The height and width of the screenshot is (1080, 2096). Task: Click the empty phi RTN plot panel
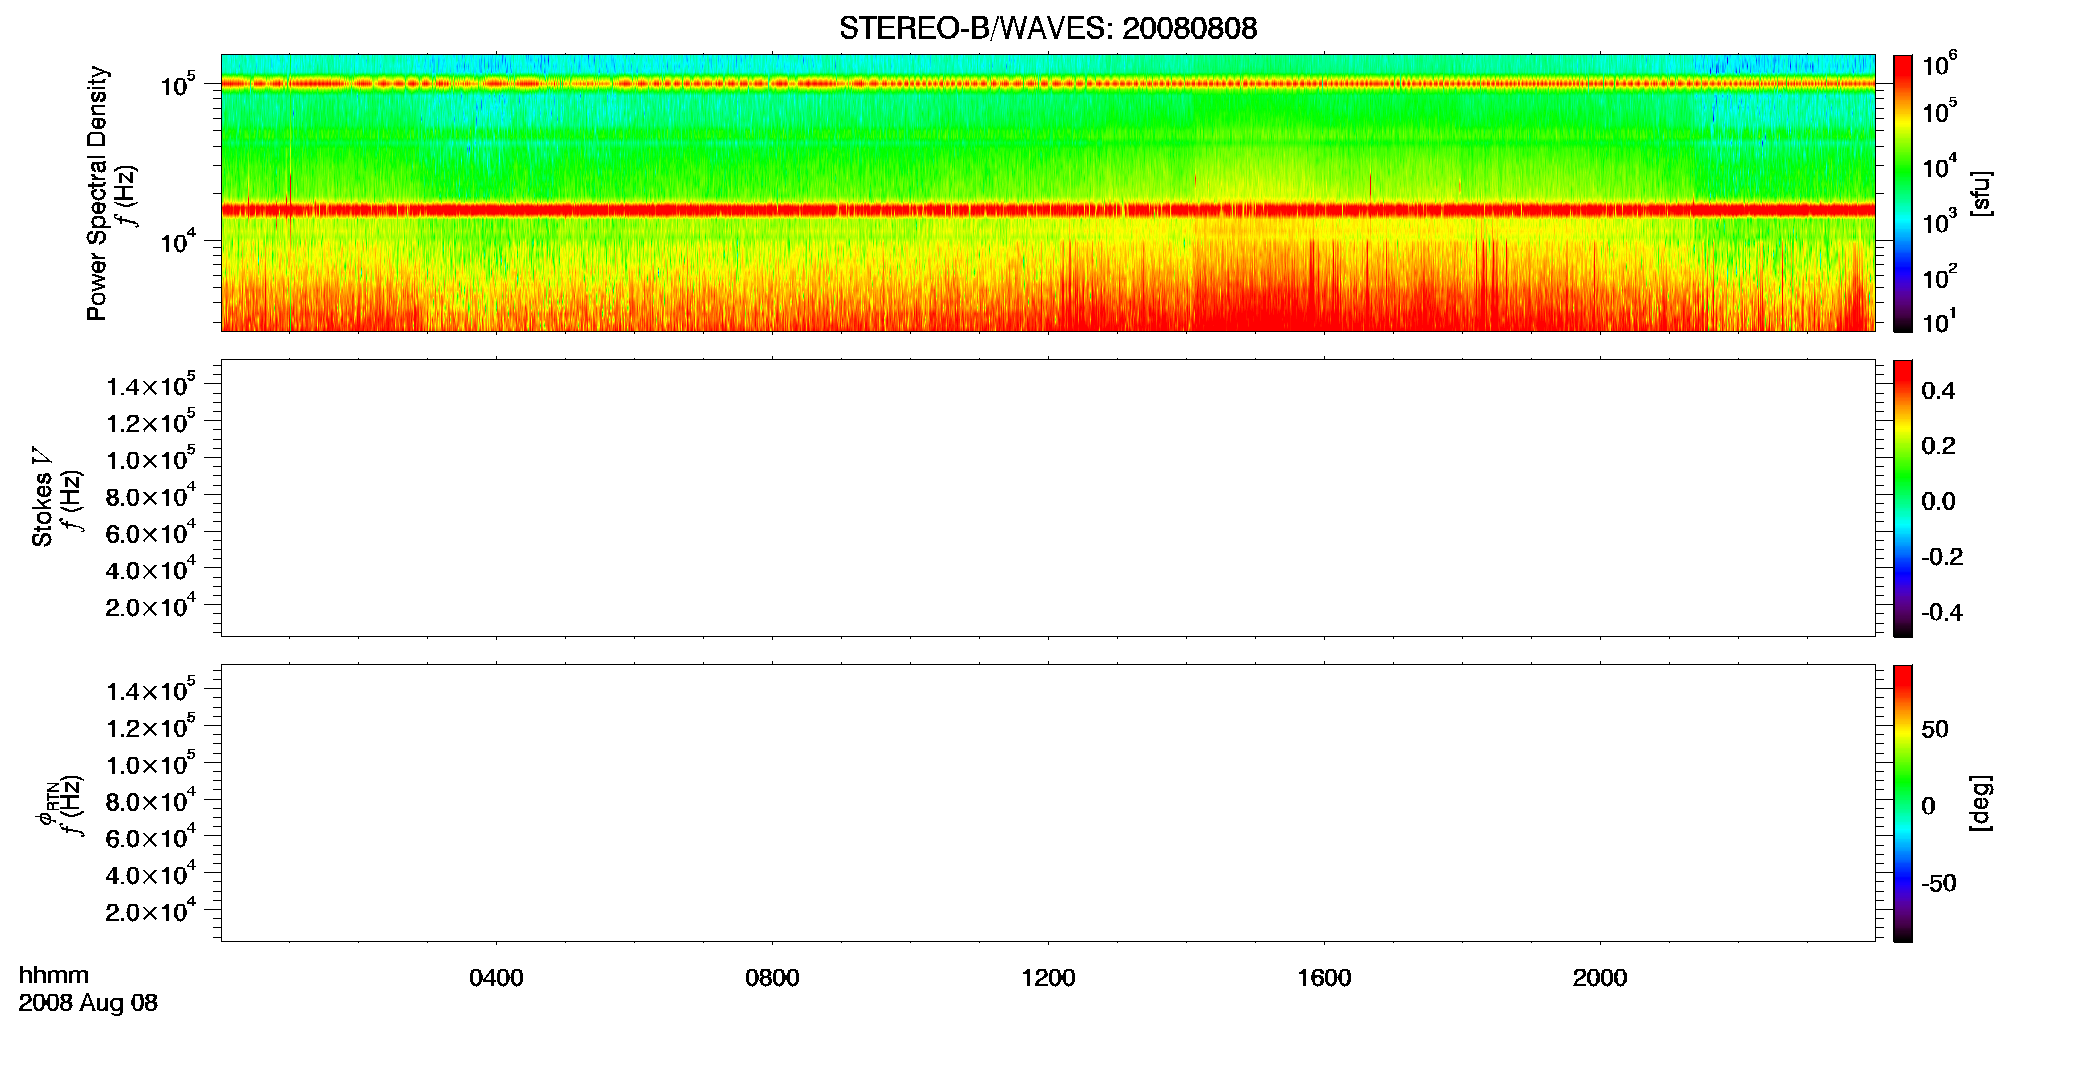[1048, 803]
